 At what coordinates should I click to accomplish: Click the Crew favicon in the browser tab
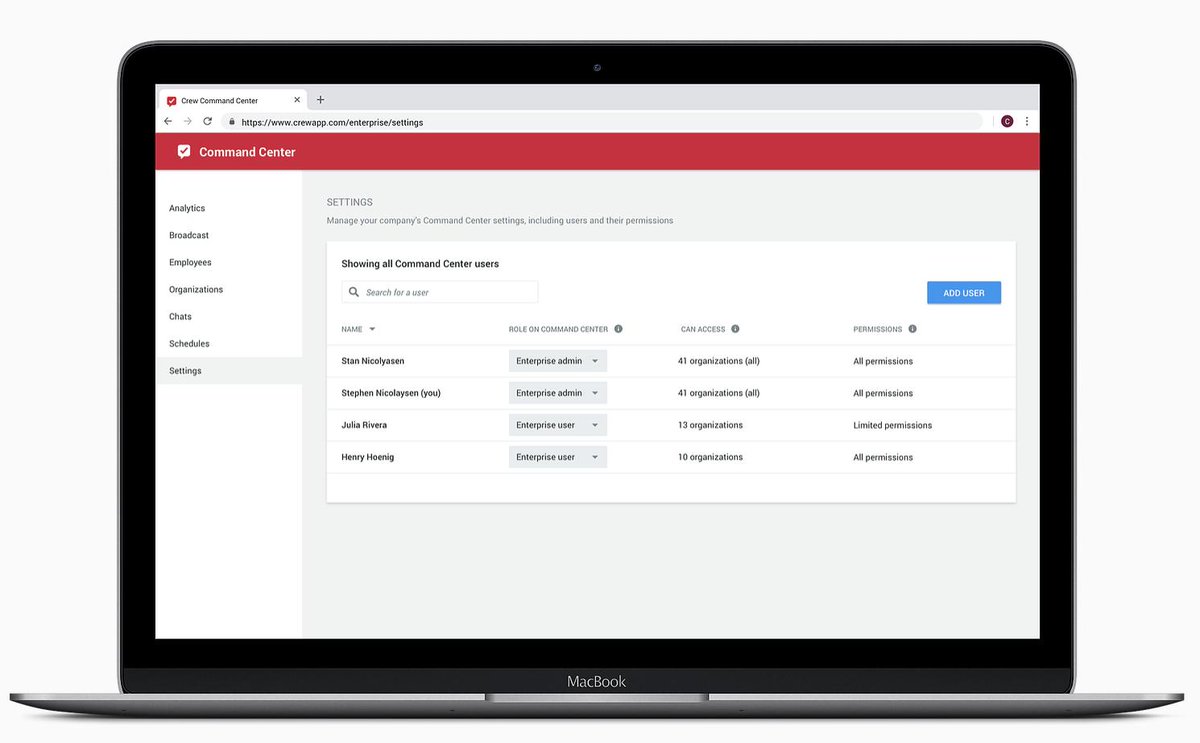tap(172, 101)
